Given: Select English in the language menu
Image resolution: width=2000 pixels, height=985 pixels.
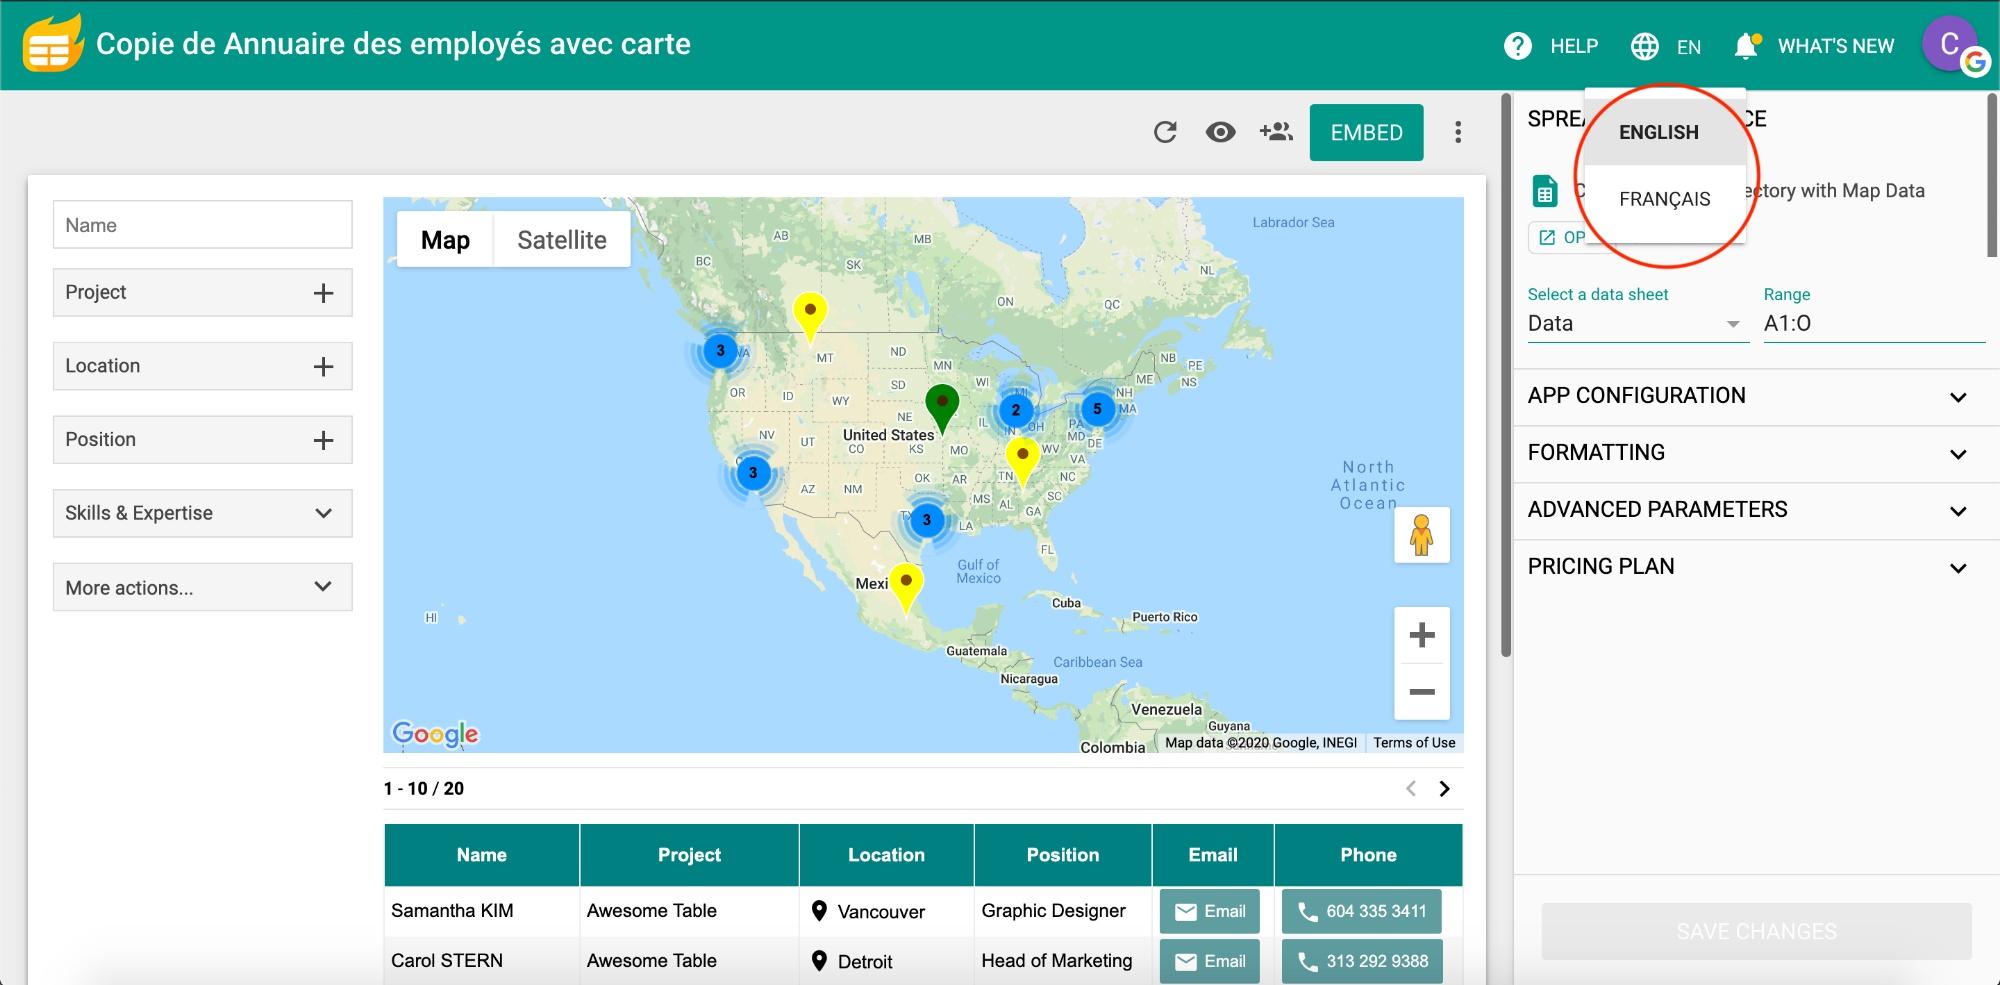Looking at the screenshot, I should [1665, 132].
